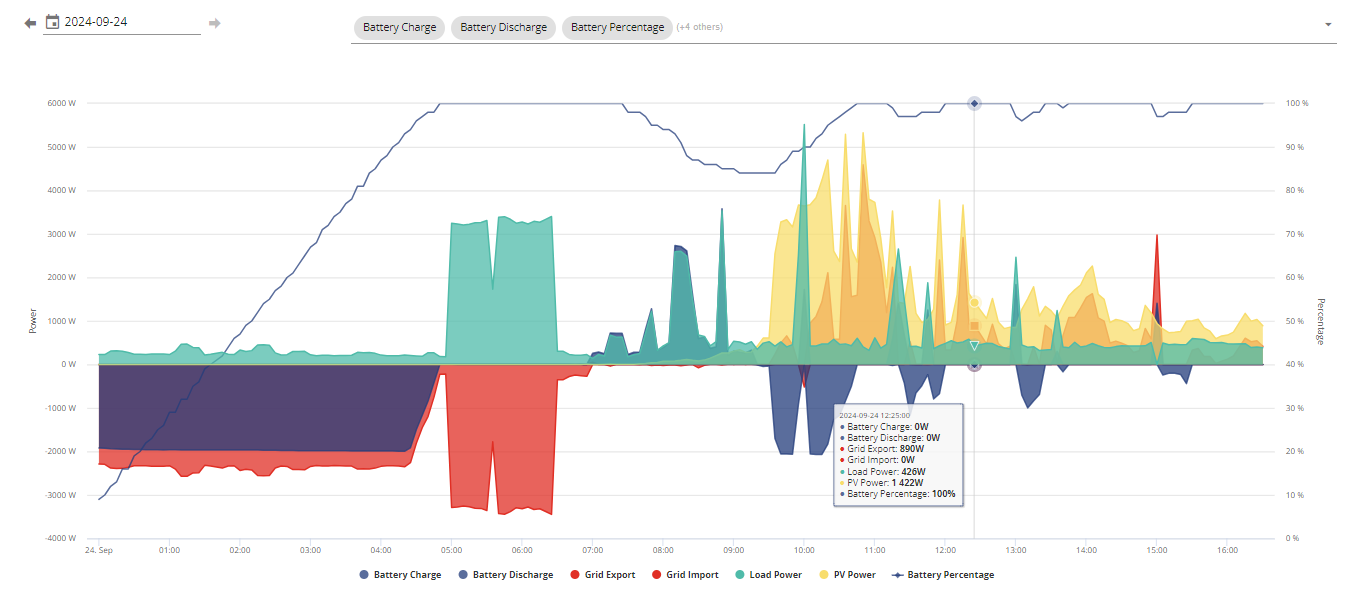Click the 12:00 x-axis label
The height and width of the screenshot is (603, 1349).
[x=945, y=550]
